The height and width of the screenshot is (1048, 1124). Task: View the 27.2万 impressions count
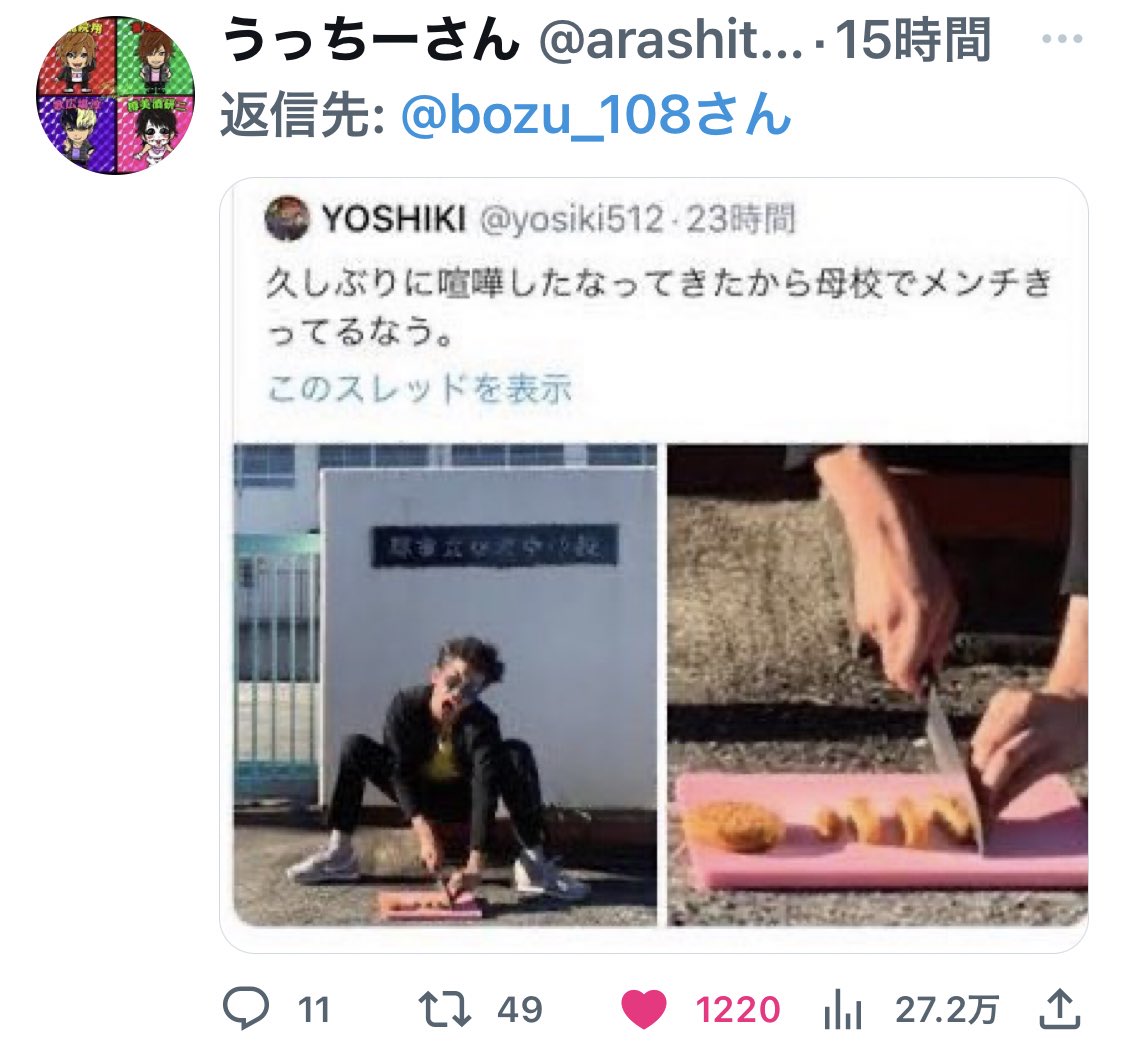tap(947, 1010)
